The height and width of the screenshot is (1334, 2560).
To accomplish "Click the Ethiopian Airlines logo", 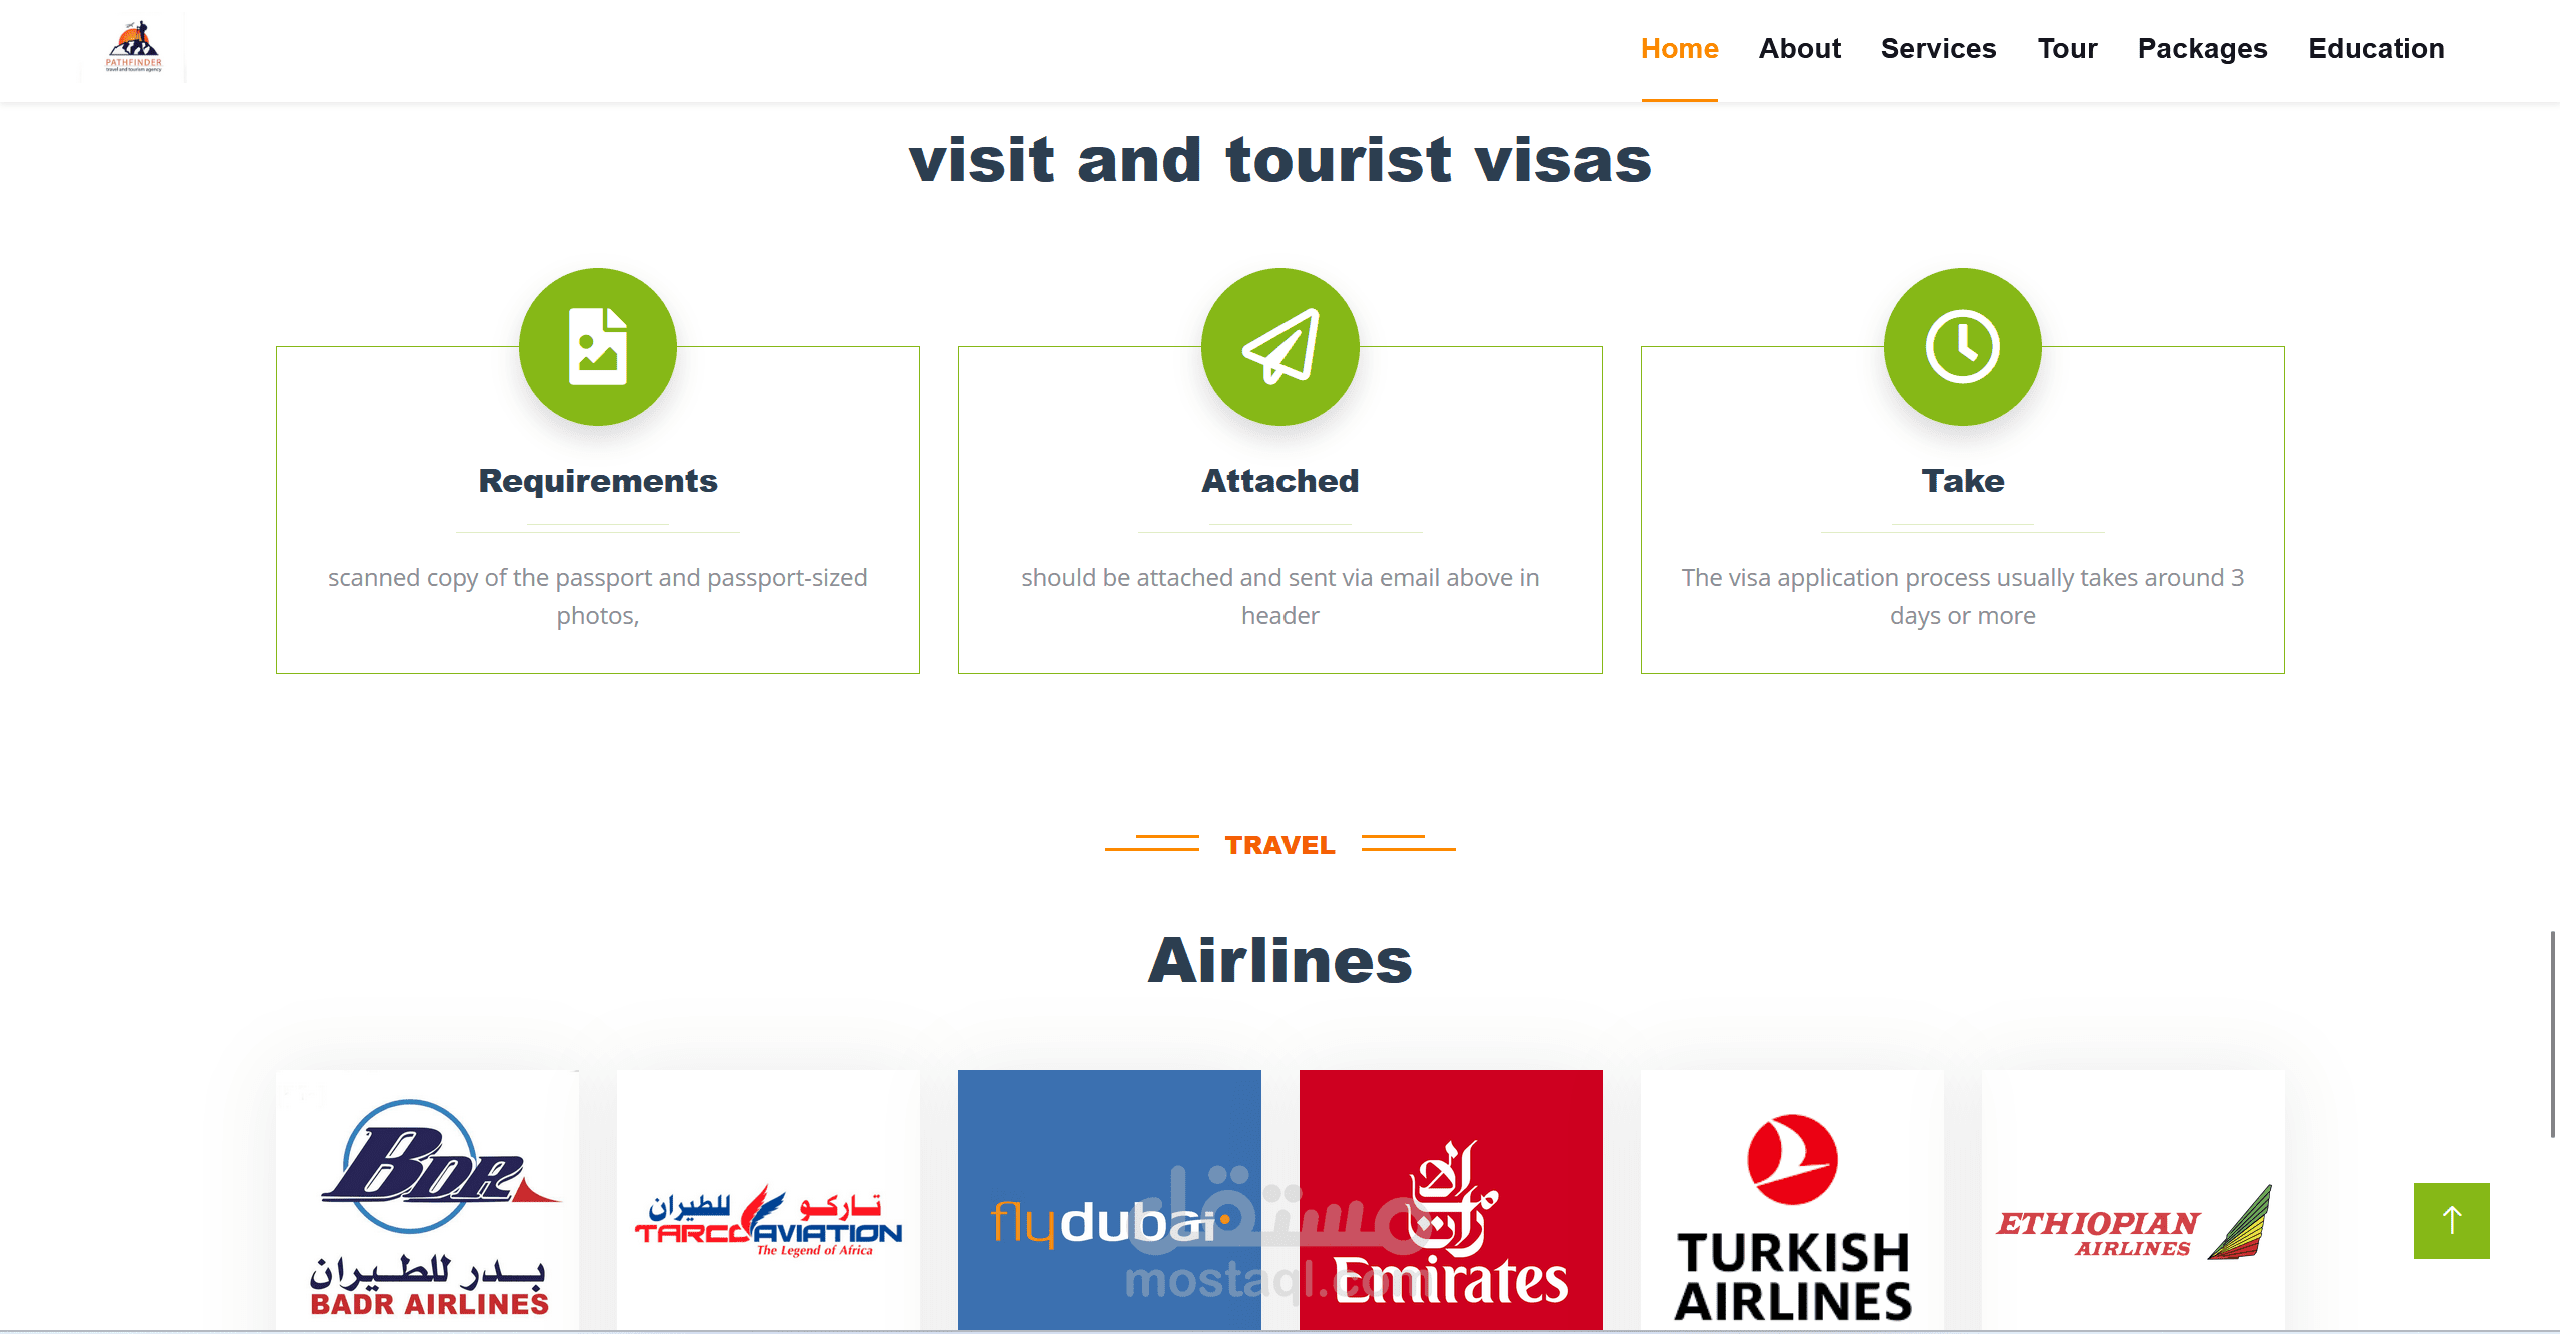I will coord(2133,1200).
